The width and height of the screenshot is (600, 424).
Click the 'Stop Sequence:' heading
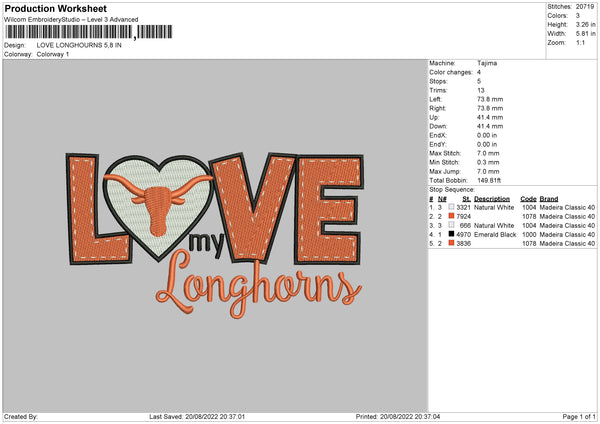[452, 190]
